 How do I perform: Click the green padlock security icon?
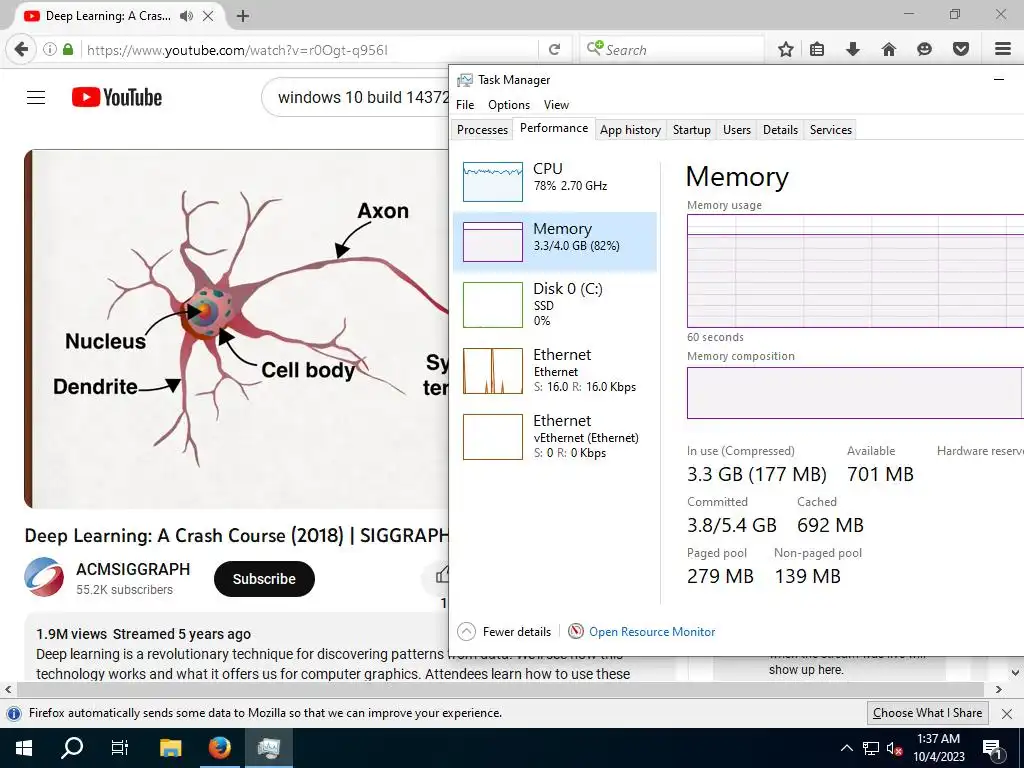click(68, 50)
